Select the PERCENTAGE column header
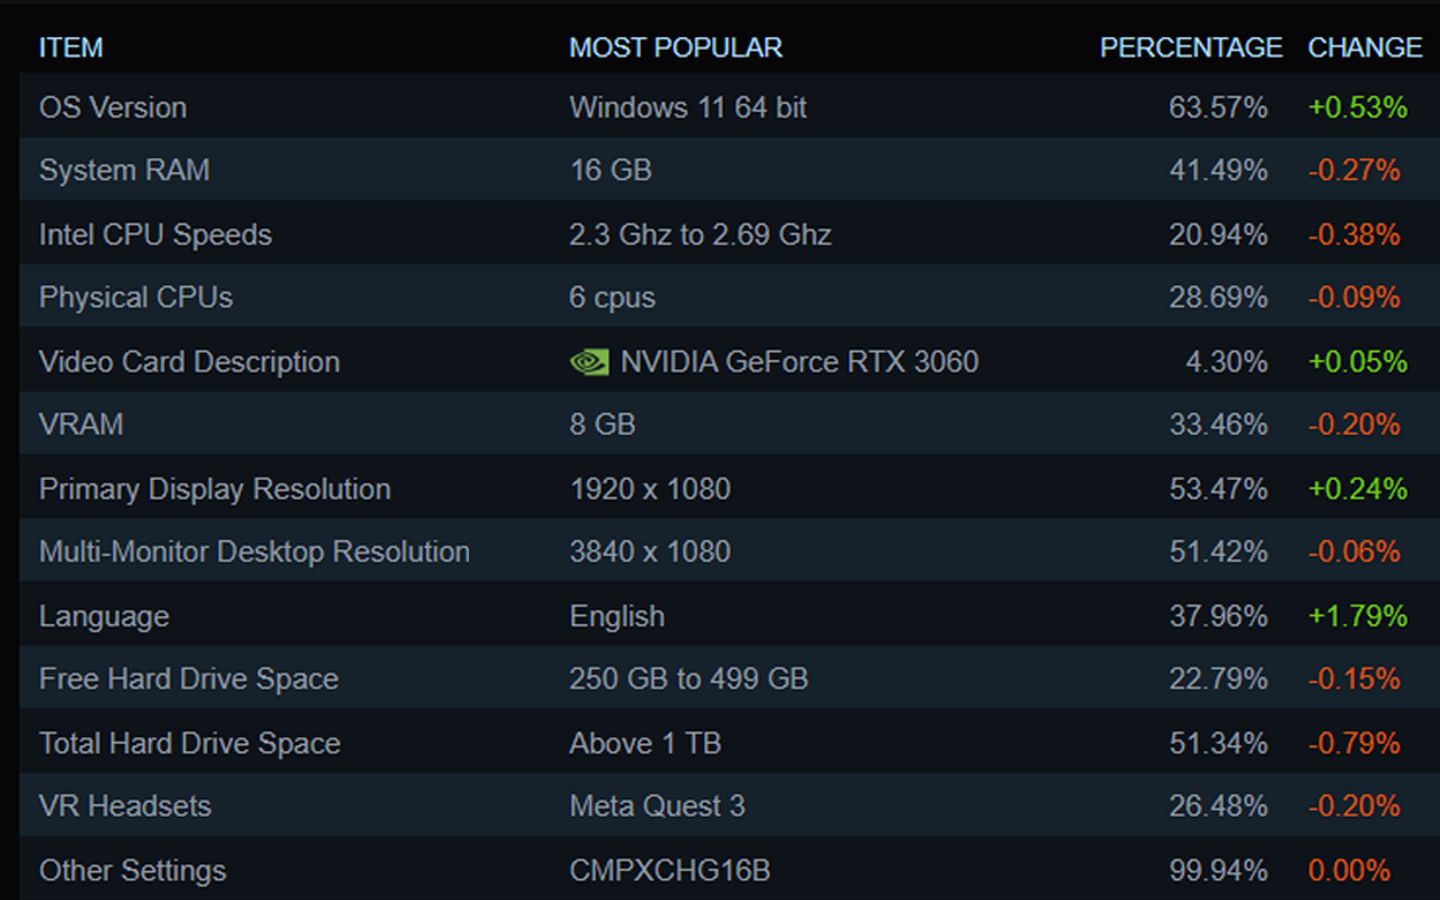The image size is (1440, 900). tap(1190, 47)
